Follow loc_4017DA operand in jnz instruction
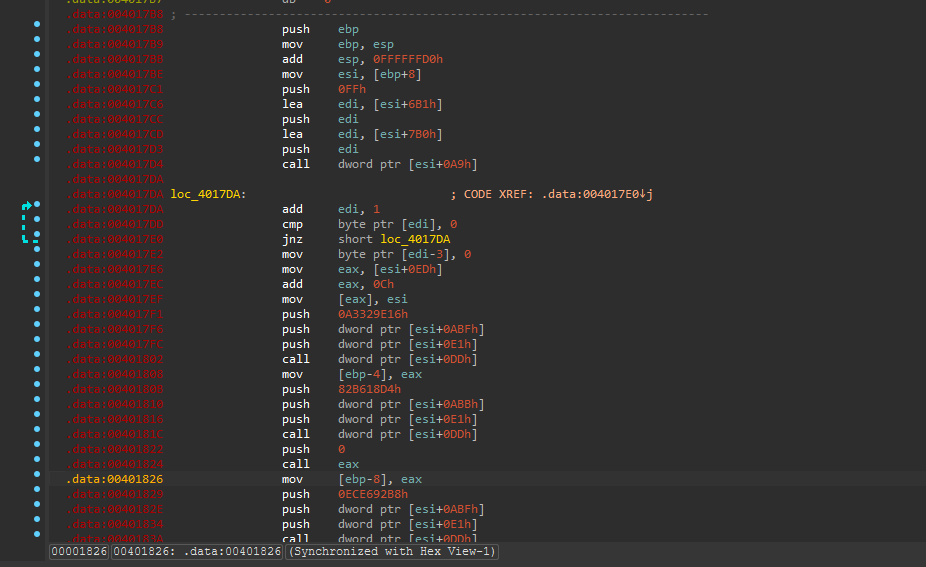The image size is (926, 567). point(415,239)
